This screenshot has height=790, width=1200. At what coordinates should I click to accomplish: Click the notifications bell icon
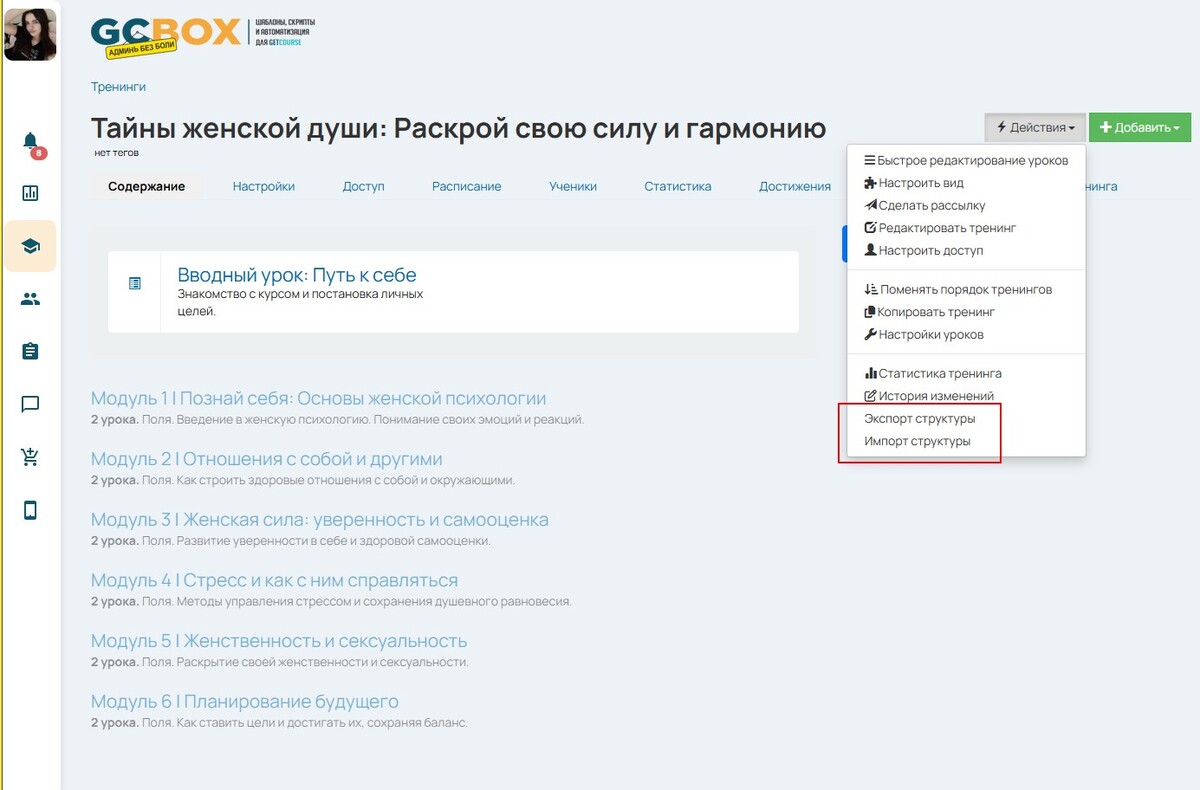30,141
